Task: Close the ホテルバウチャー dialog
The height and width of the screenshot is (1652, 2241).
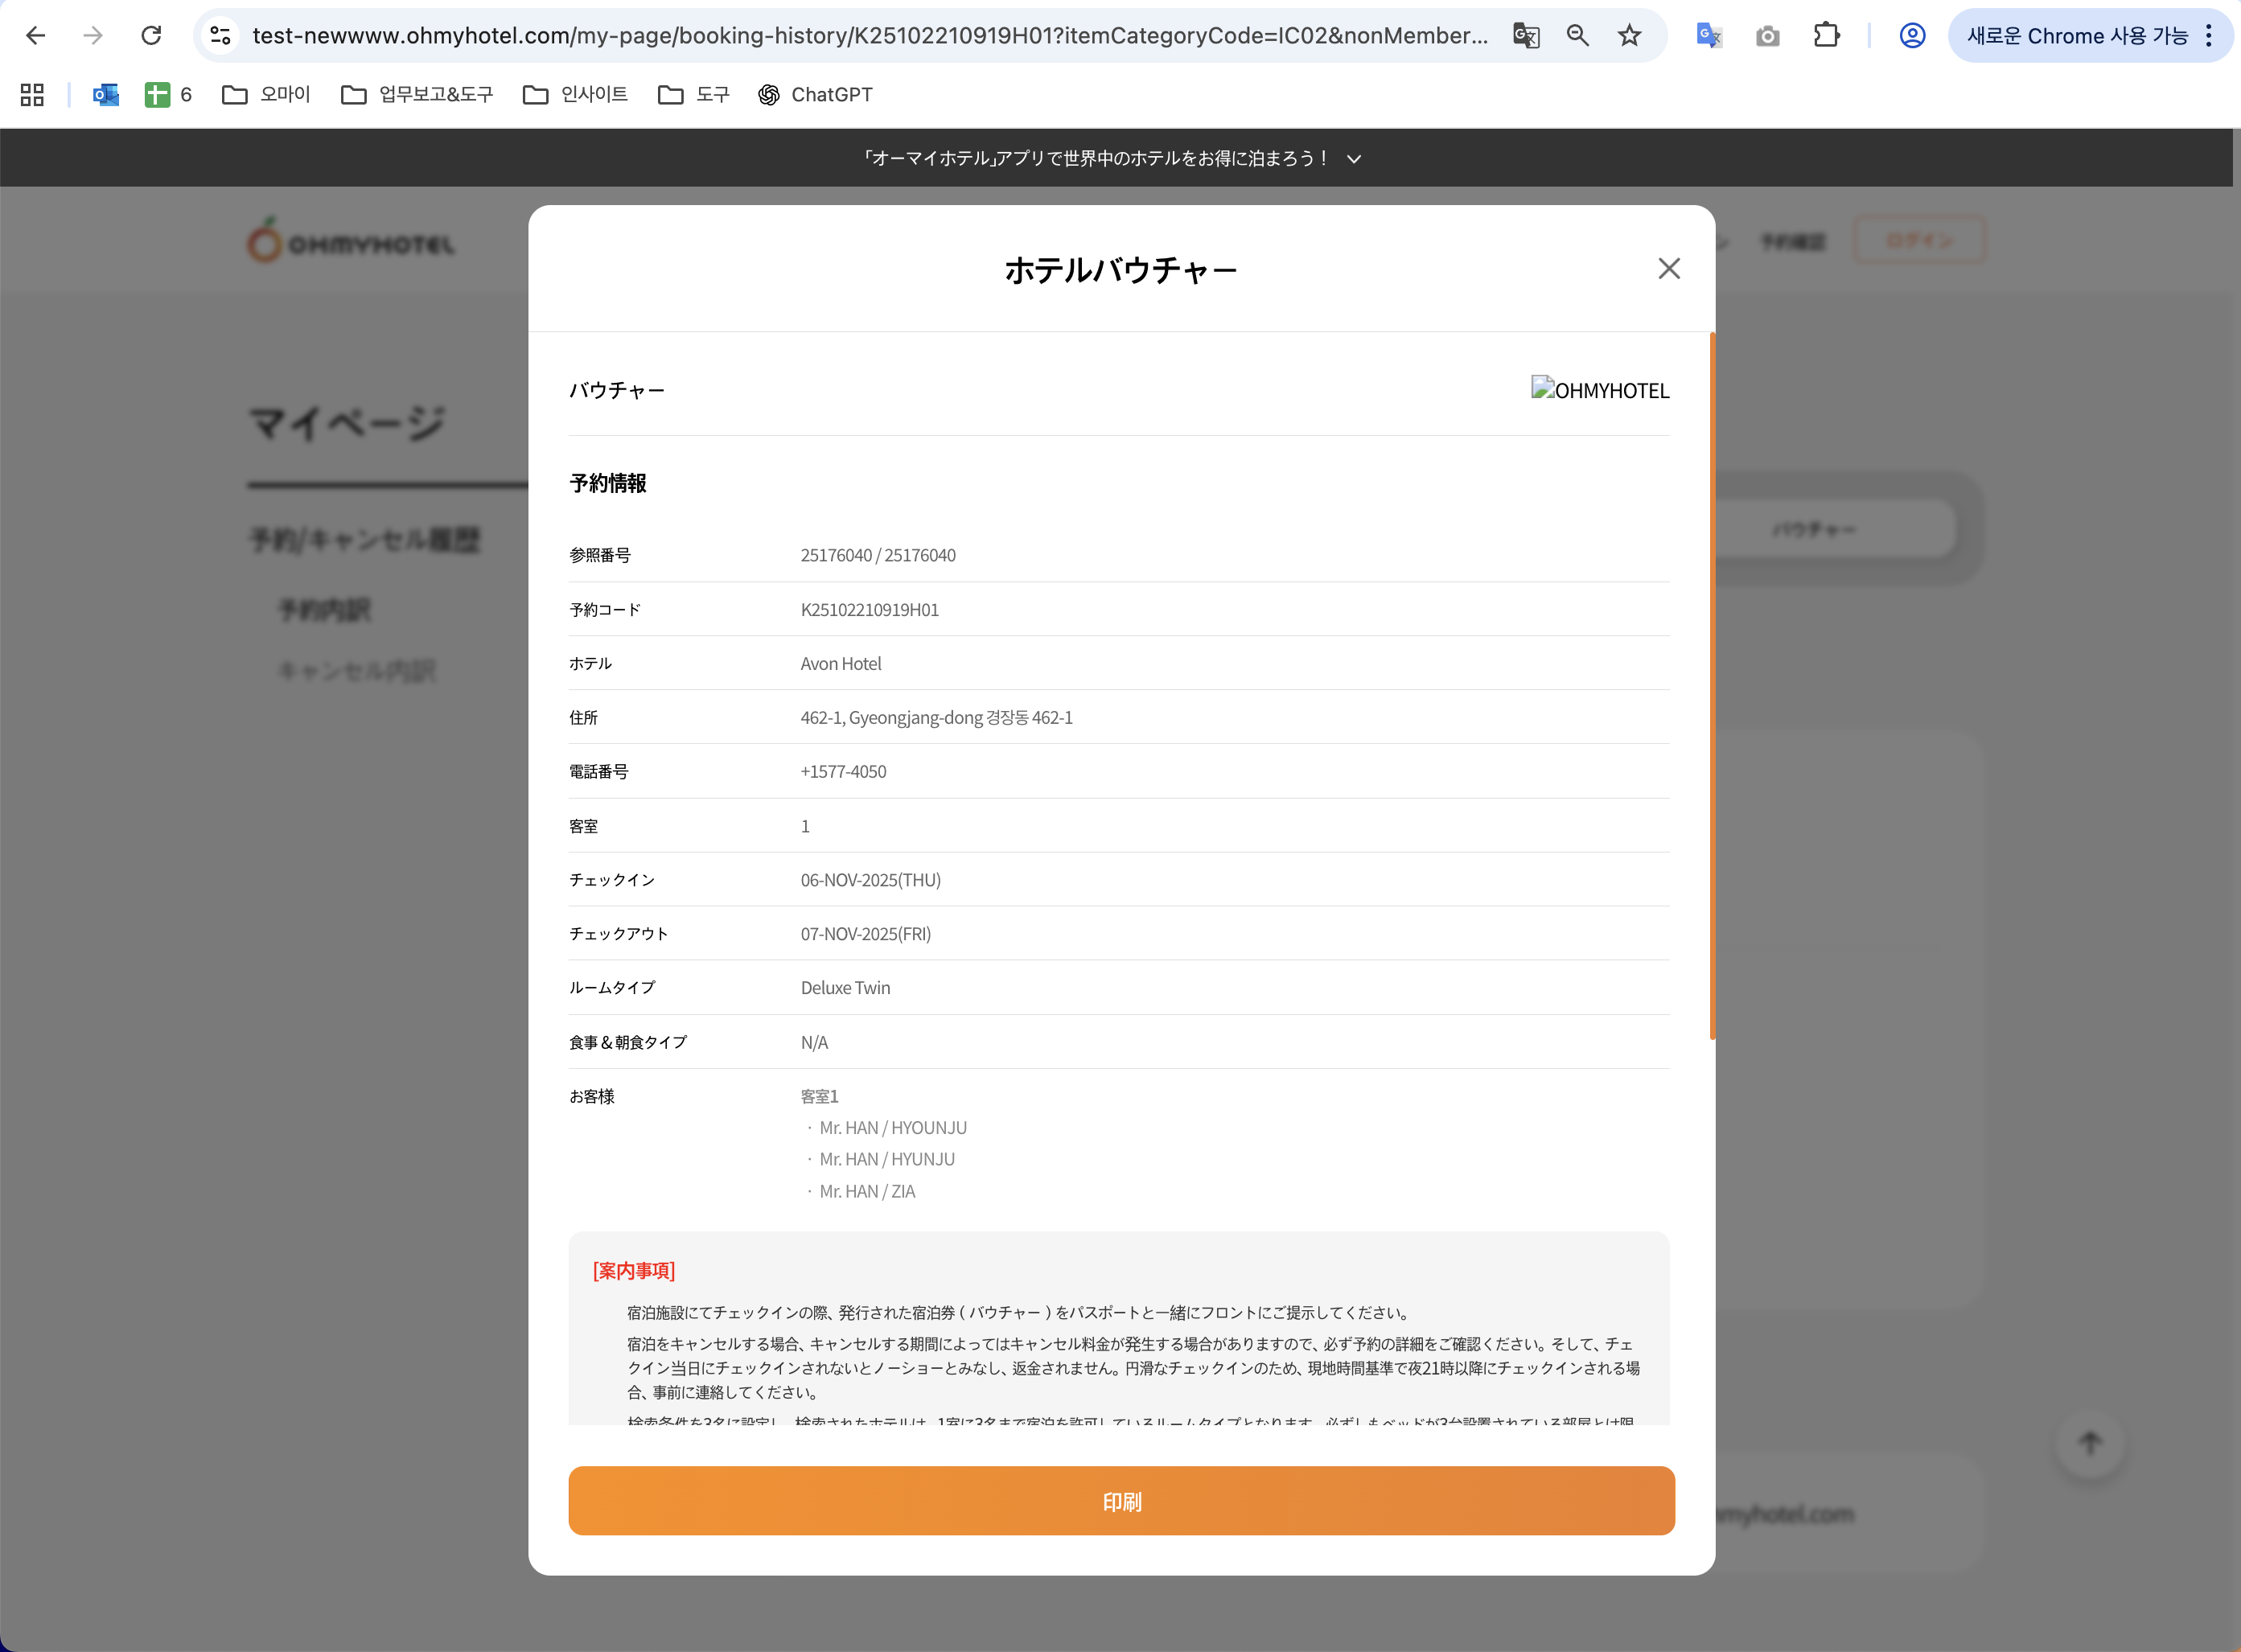Action: (x=1668, y=269)
